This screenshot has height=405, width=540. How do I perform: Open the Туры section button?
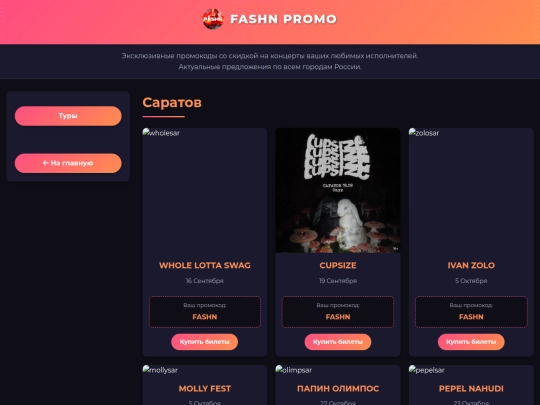(x=68, y=116)
